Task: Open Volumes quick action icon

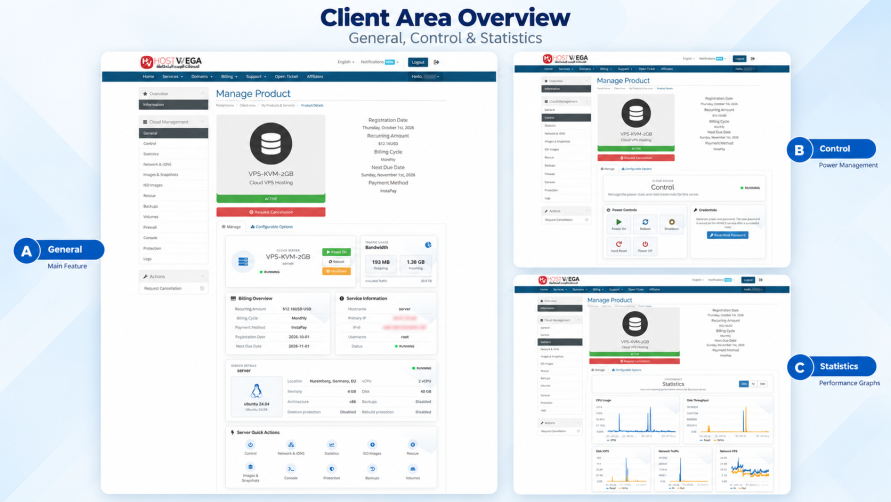Action: coord(413,469)
